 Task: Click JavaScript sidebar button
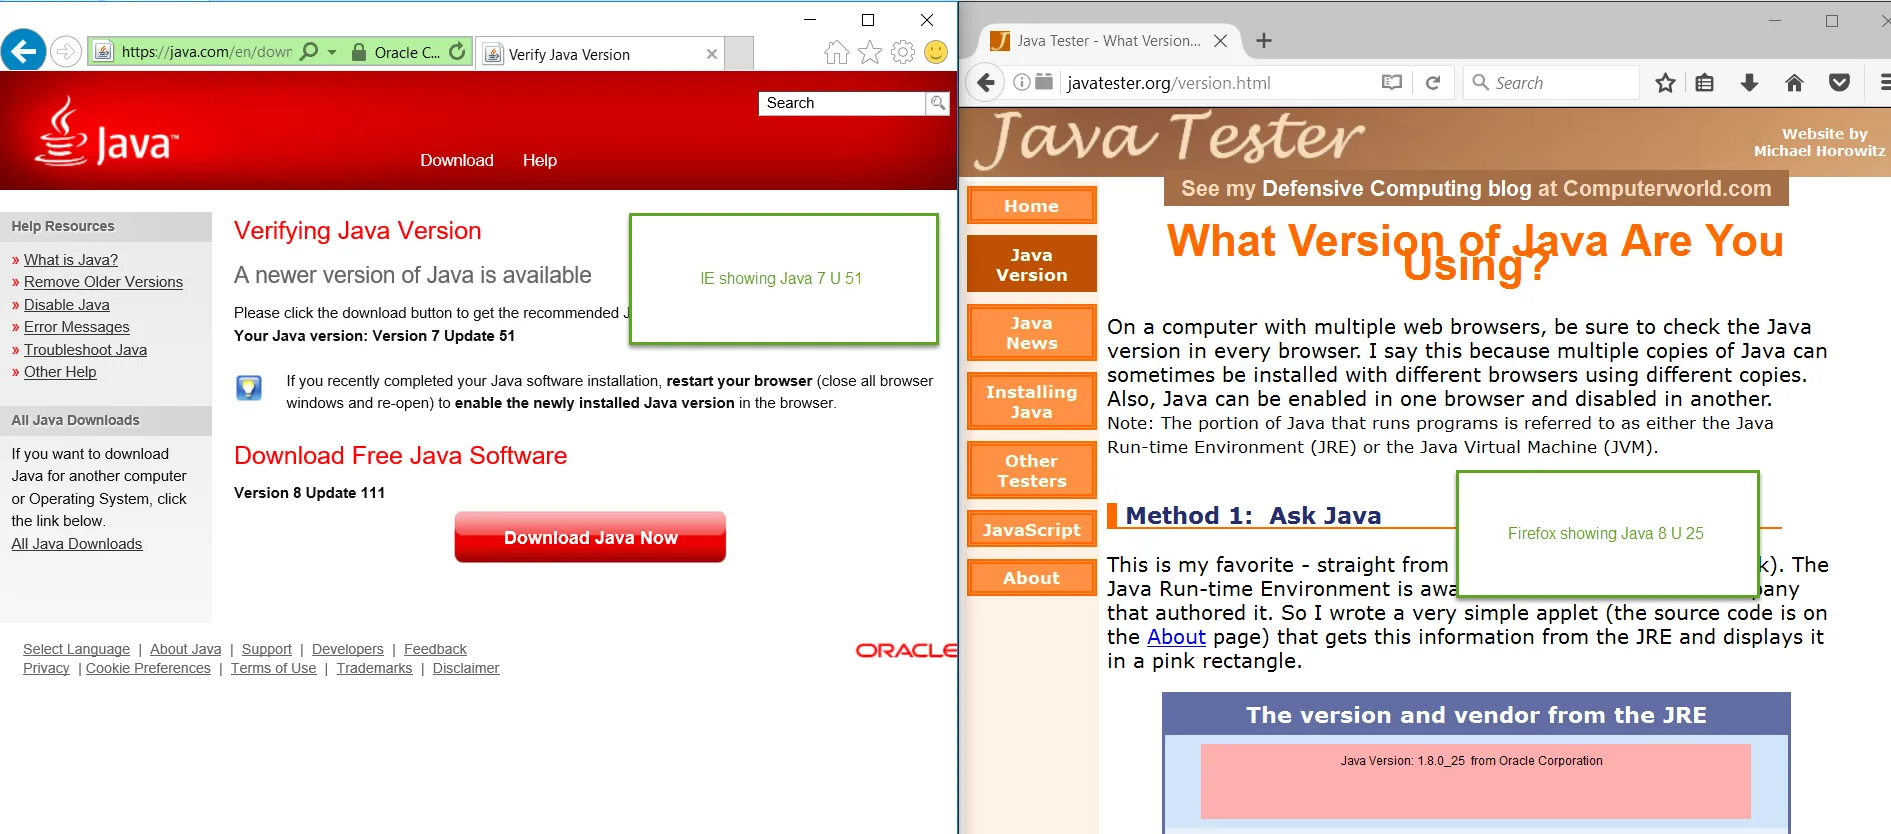click(1031, 530)
